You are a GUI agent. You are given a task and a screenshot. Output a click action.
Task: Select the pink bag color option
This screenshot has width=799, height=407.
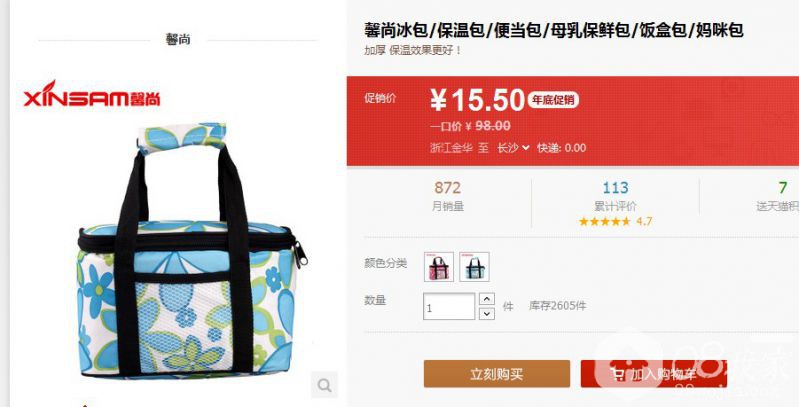click(x=439, y=266)
